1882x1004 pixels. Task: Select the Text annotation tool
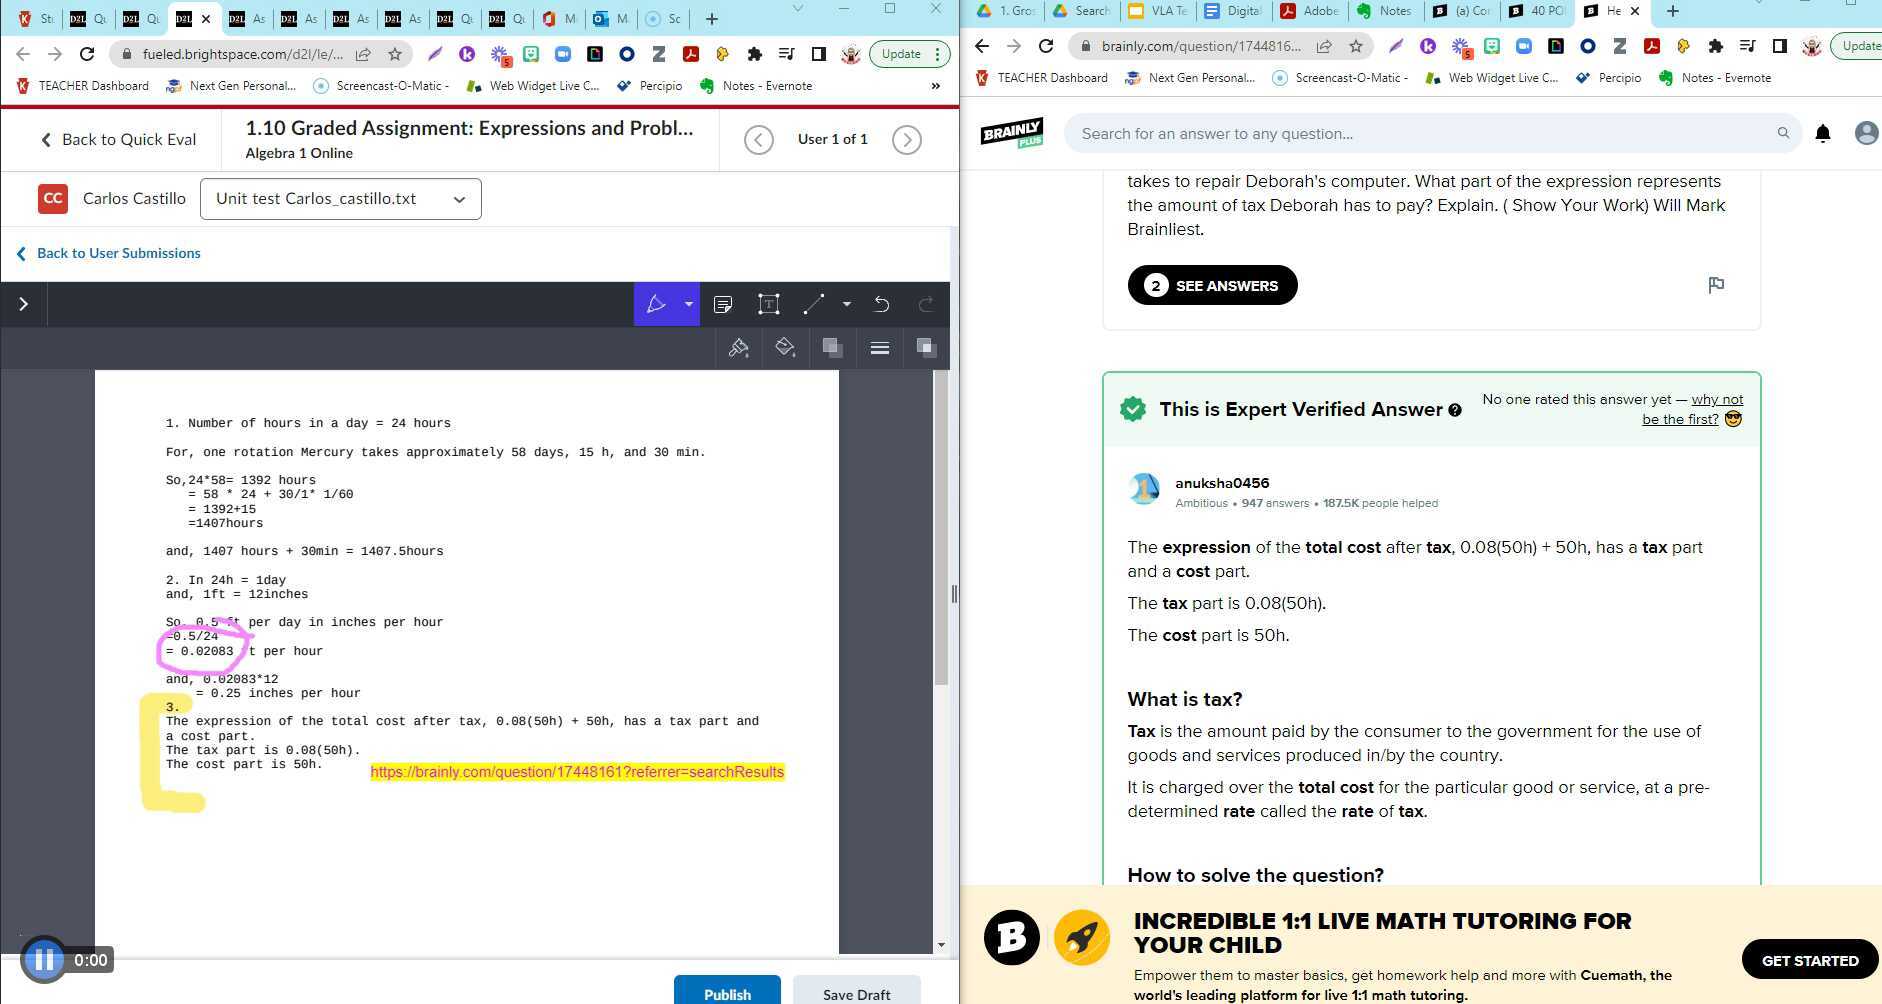769,304
